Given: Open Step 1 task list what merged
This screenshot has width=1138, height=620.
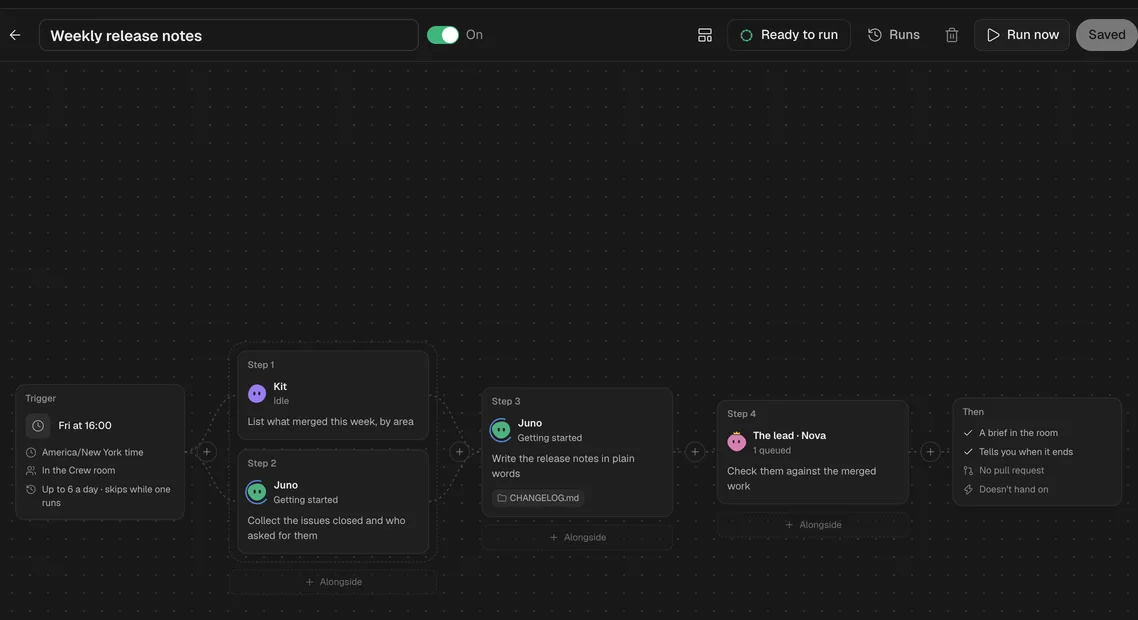Looking at the screenshot, I should [330, 422].
